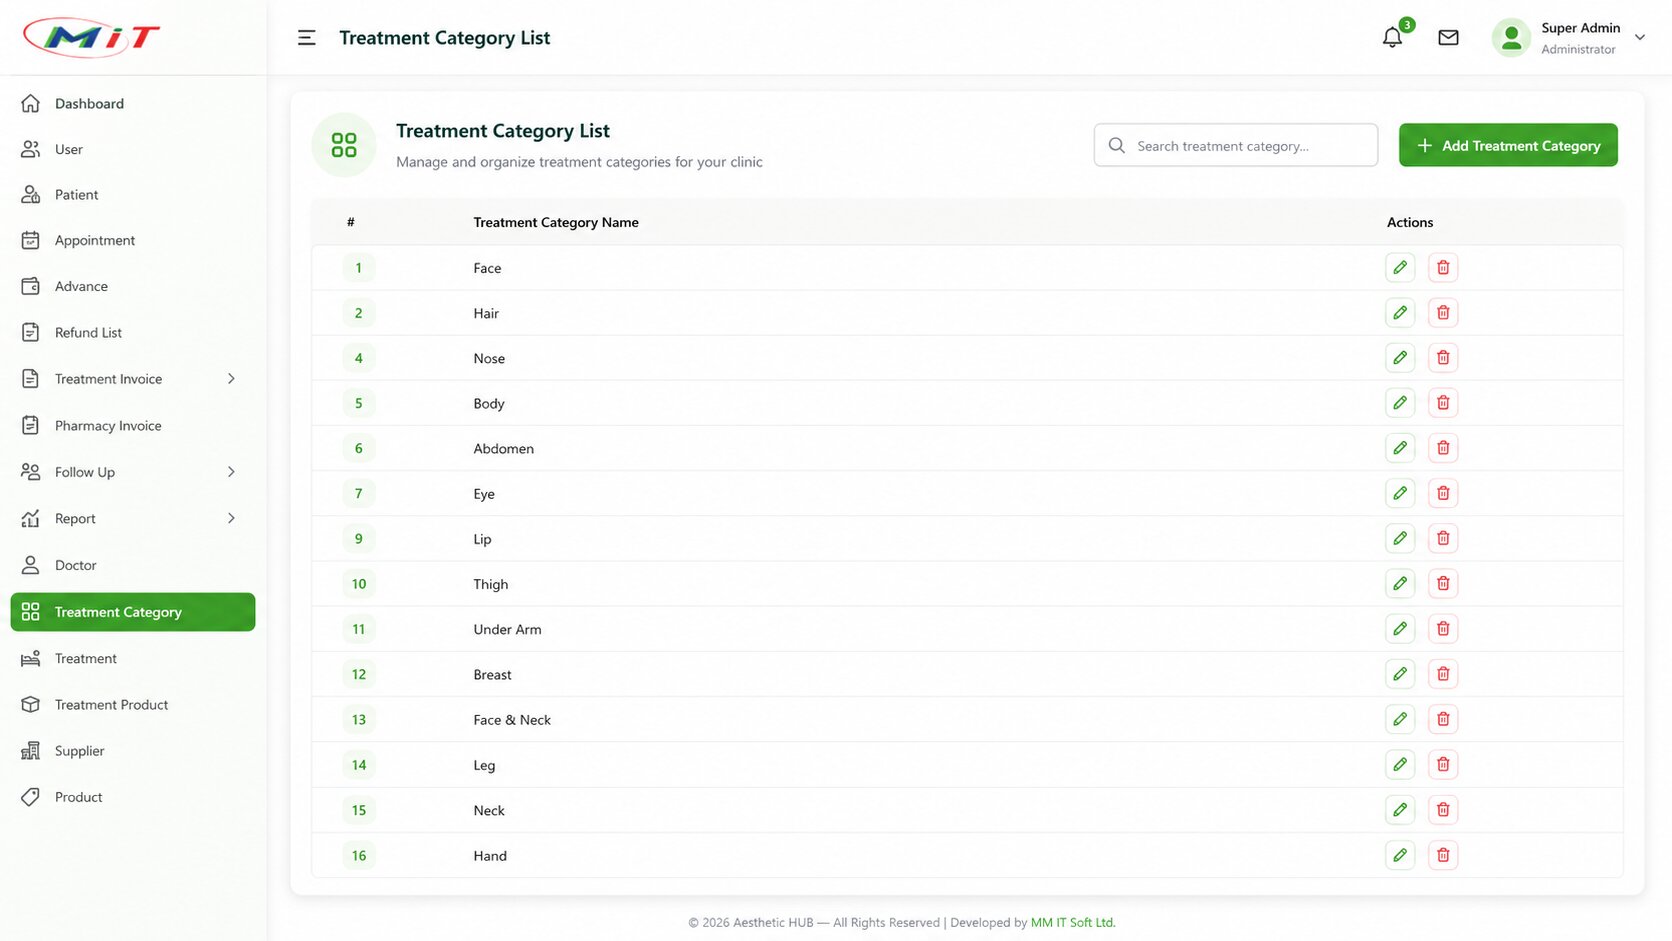1672x941 pixels.
Task: Open the Patient page
Action: click(133, 195)
